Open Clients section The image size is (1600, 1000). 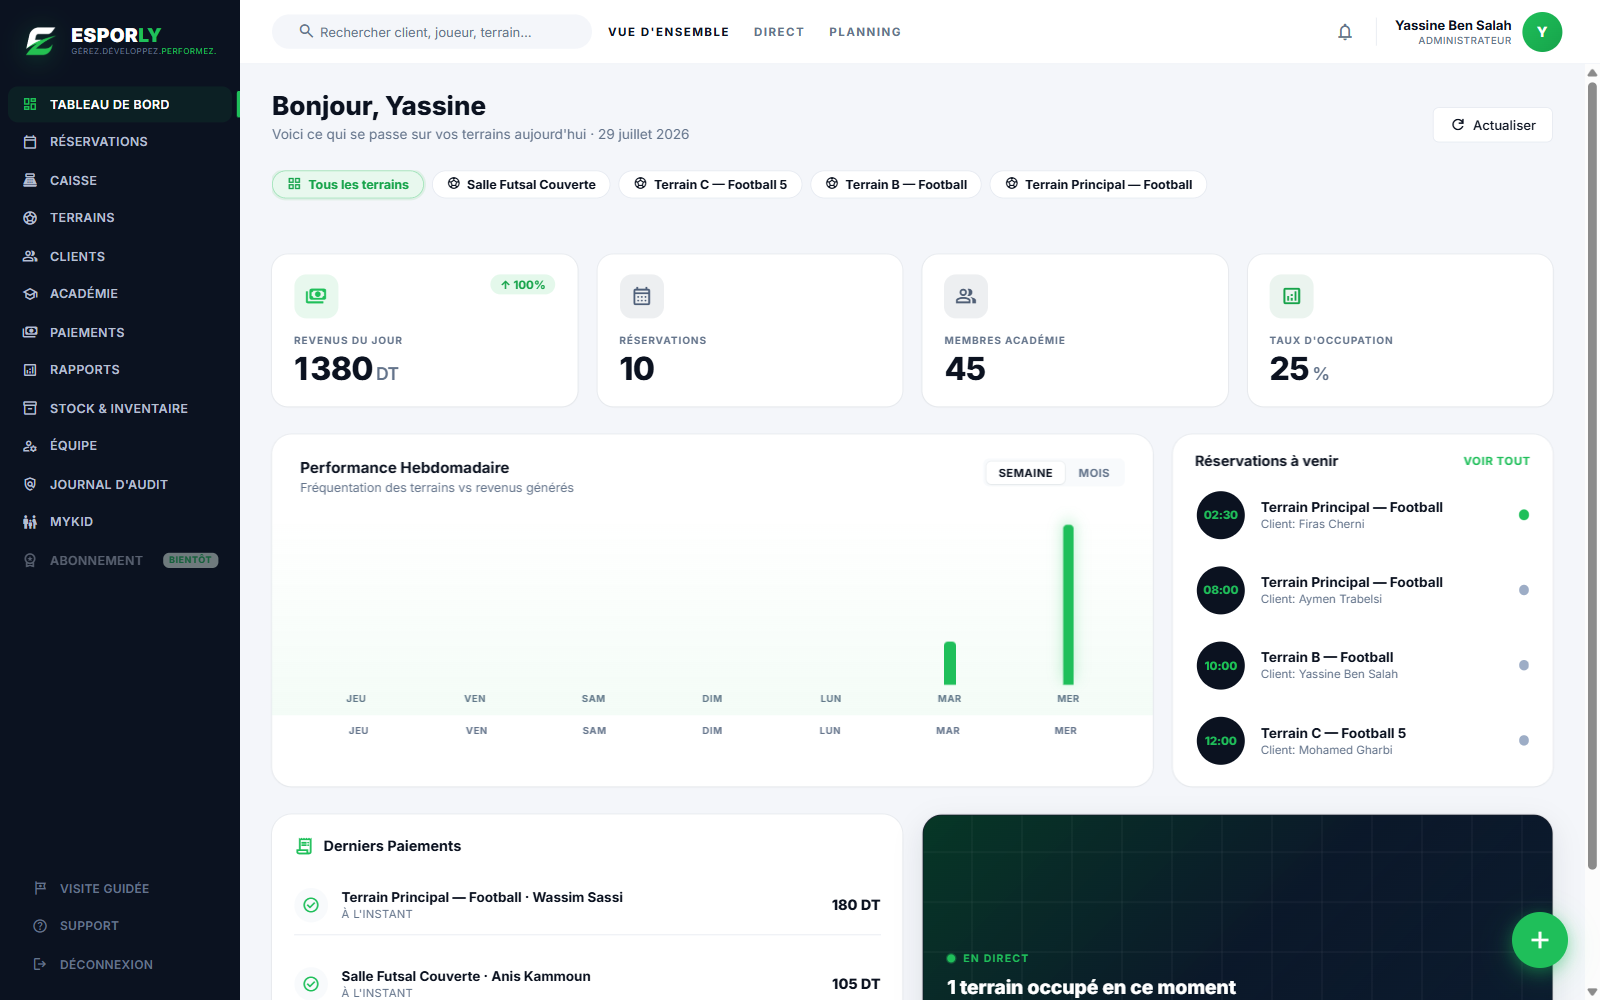(x=120, y=256)
